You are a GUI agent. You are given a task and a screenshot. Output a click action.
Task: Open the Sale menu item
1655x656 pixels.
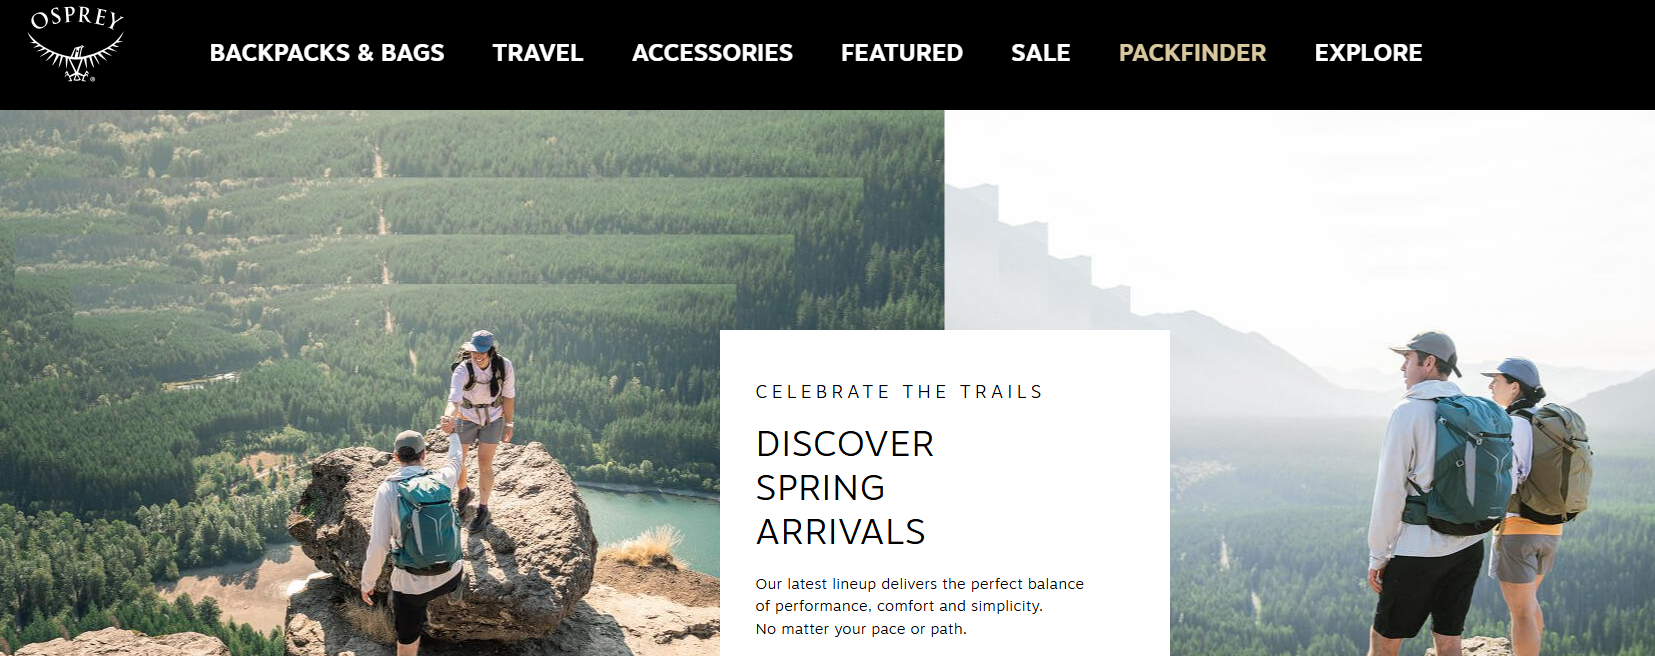[1041, 53]
